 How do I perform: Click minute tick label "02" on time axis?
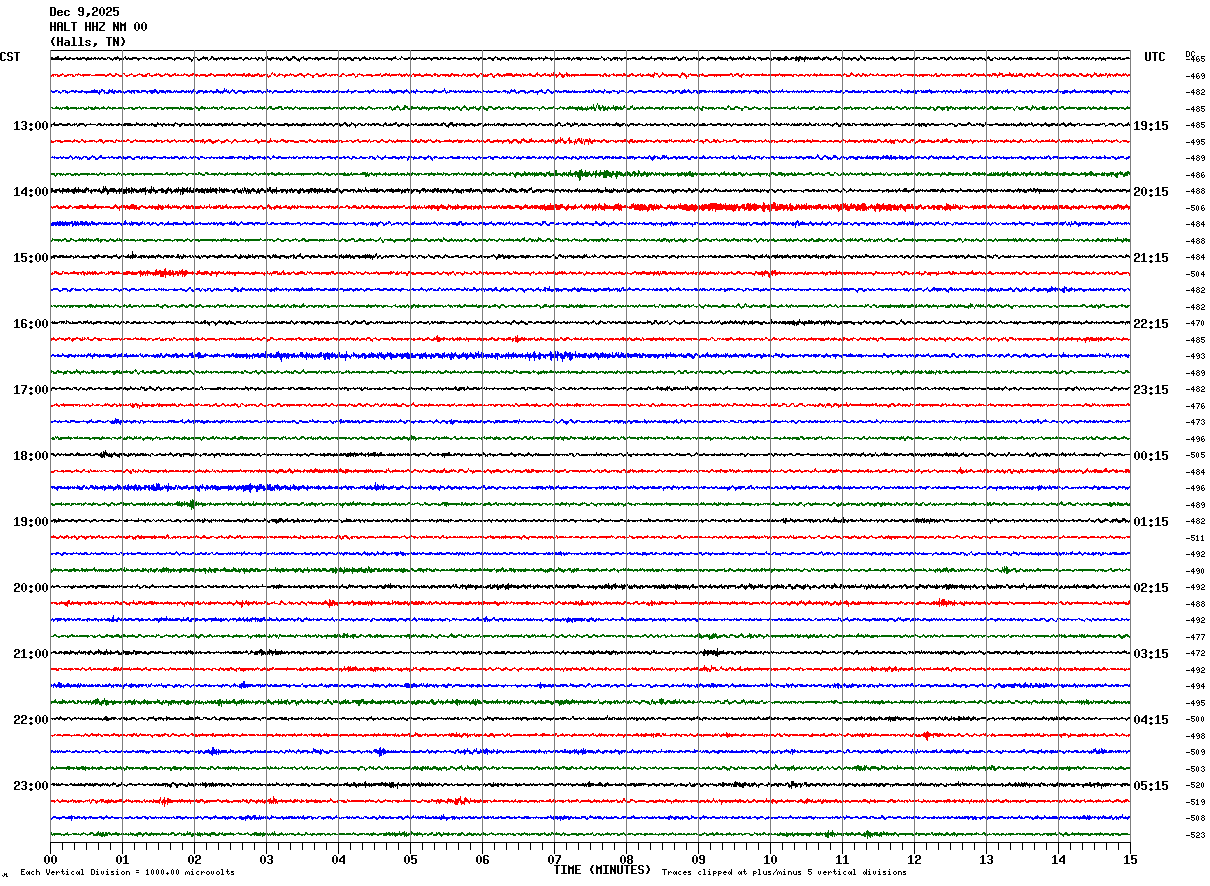194,859
